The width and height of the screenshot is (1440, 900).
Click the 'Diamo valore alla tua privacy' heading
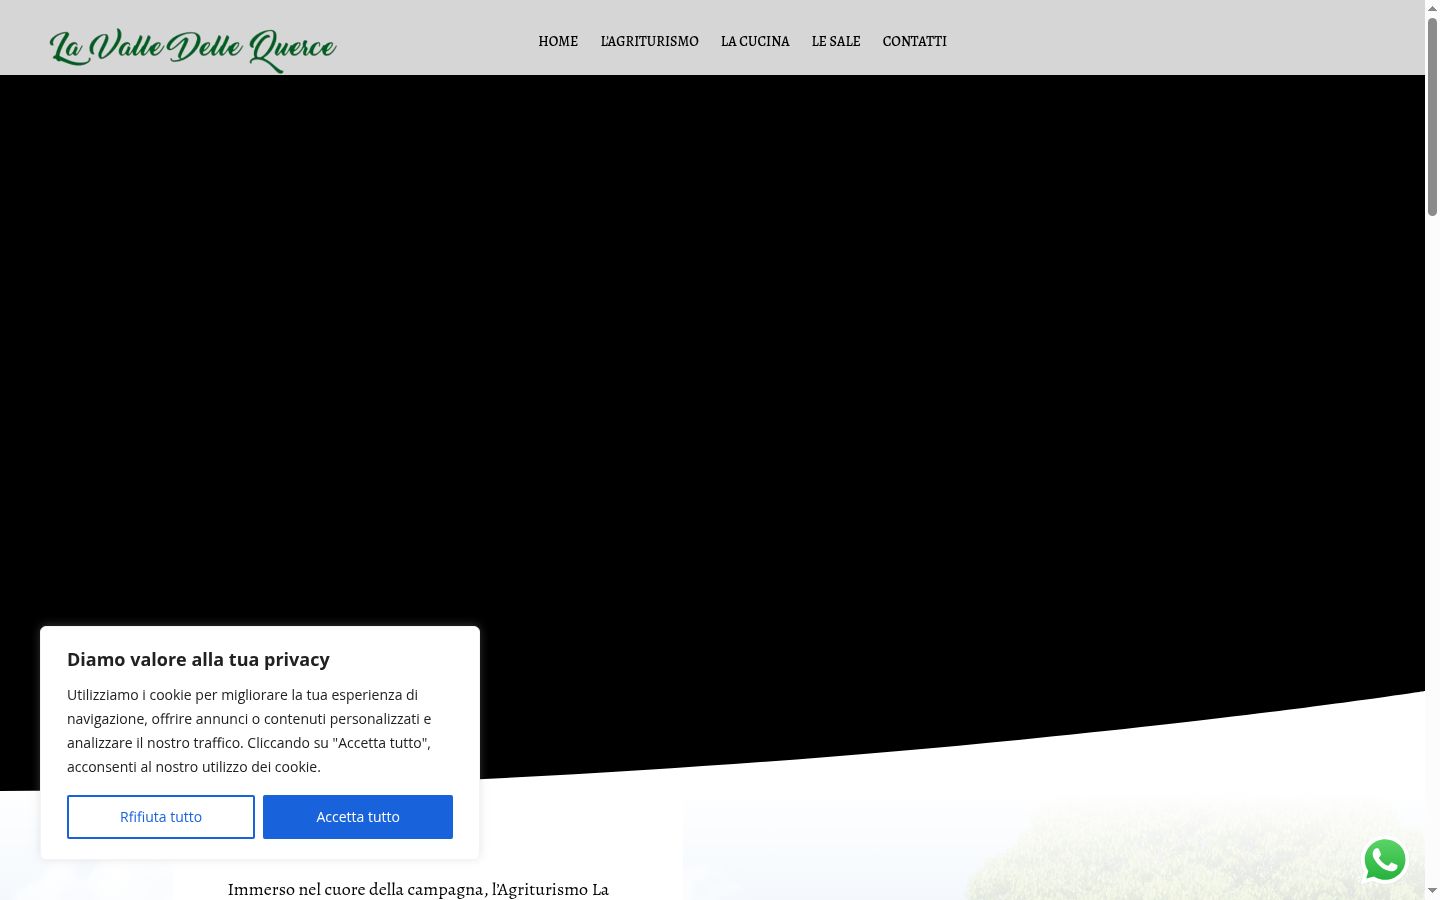(x=198, y=659)
